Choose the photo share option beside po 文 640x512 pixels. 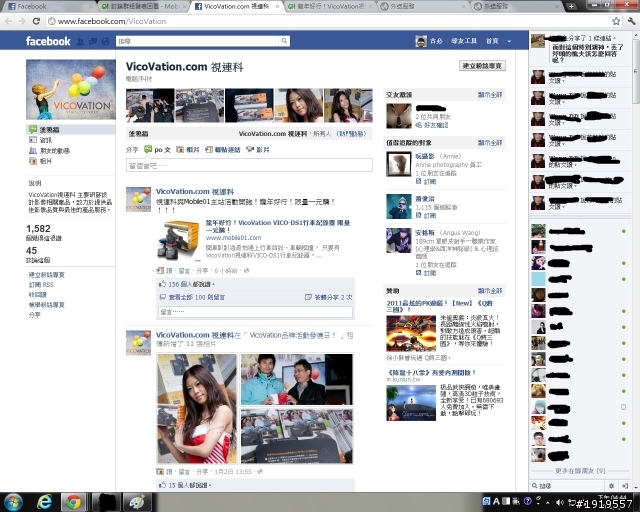(x=188, y=150)
